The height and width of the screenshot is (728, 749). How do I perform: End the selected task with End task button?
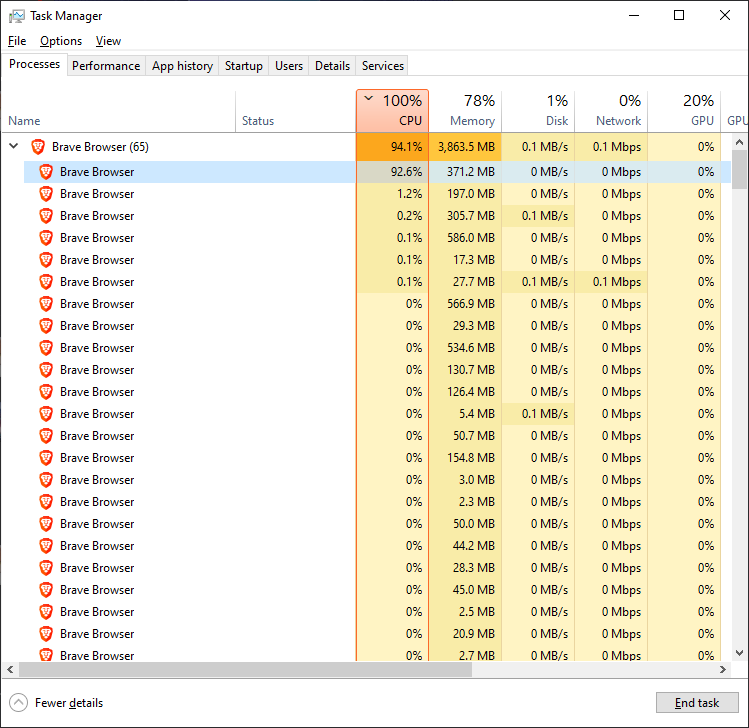(x=697, y=703)
